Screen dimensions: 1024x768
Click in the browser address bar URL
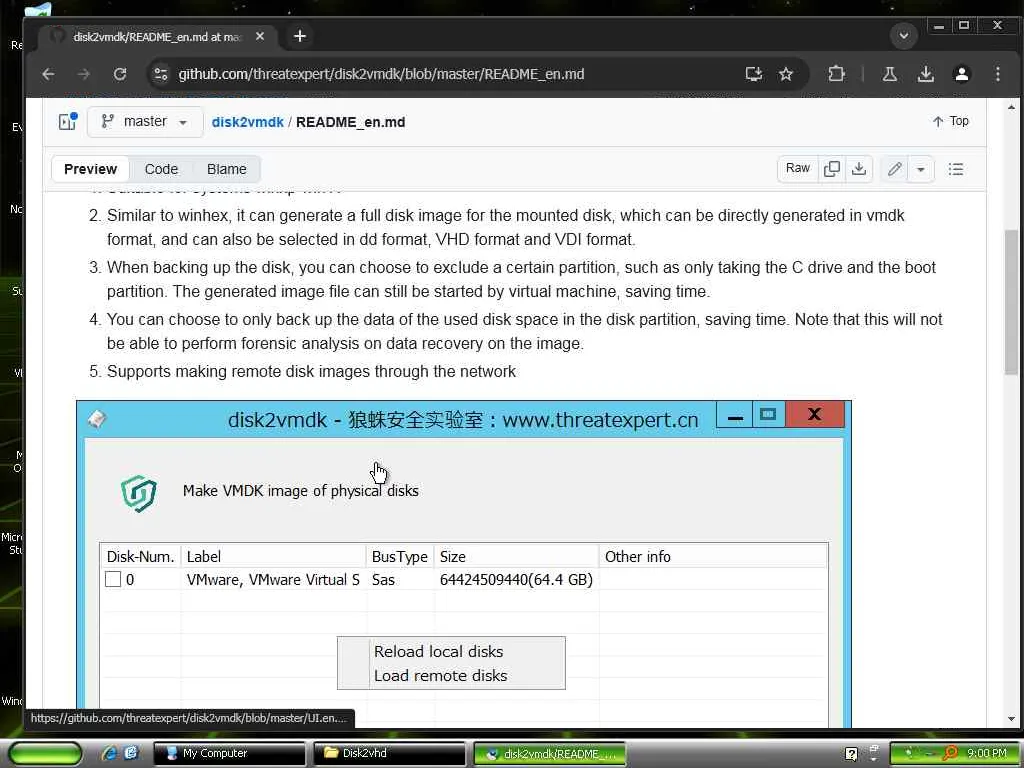point(381,74)
